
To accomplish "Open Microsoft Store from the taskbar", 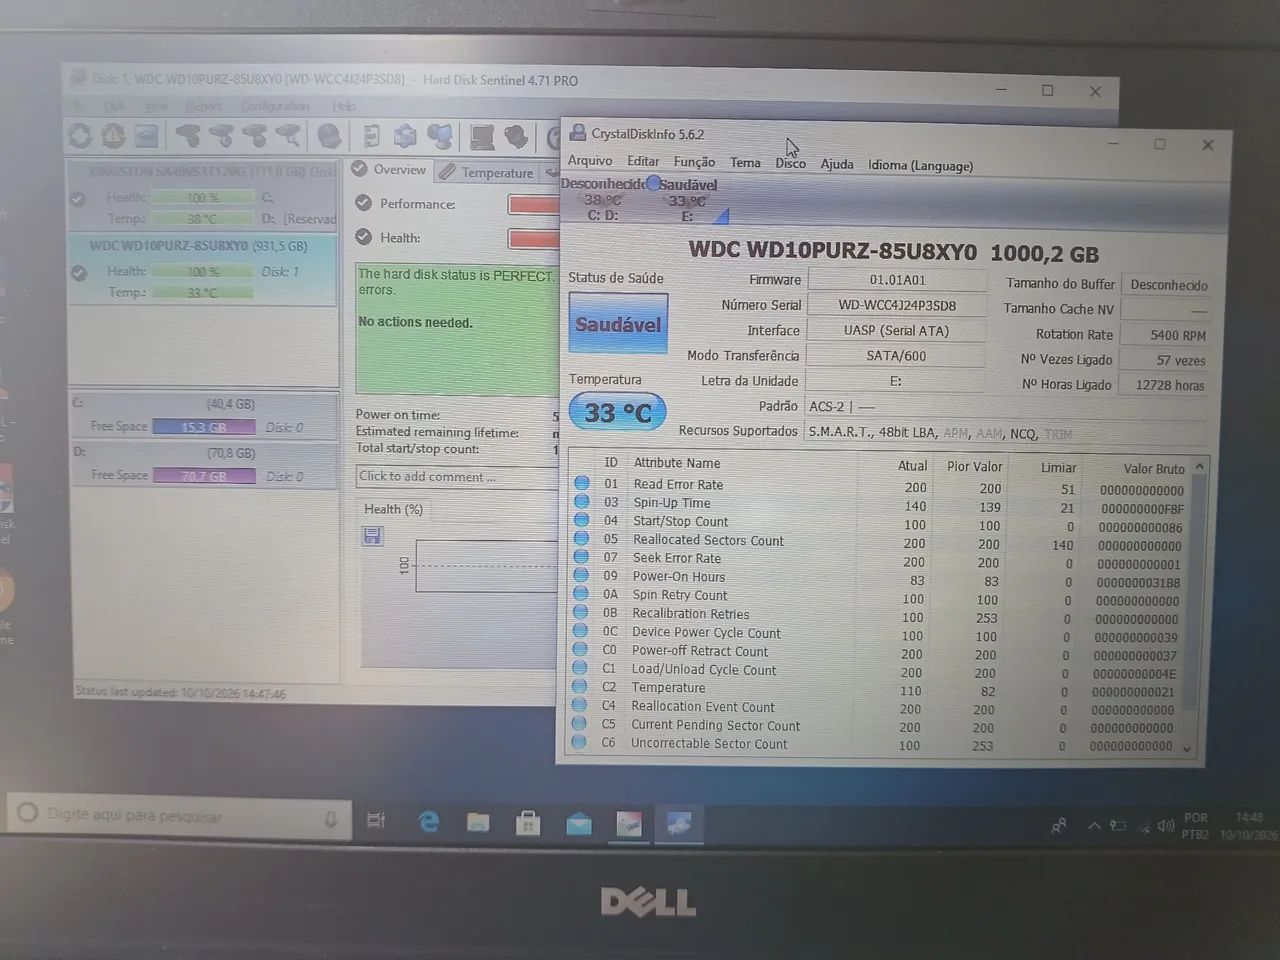I will [x=528, y=823].
